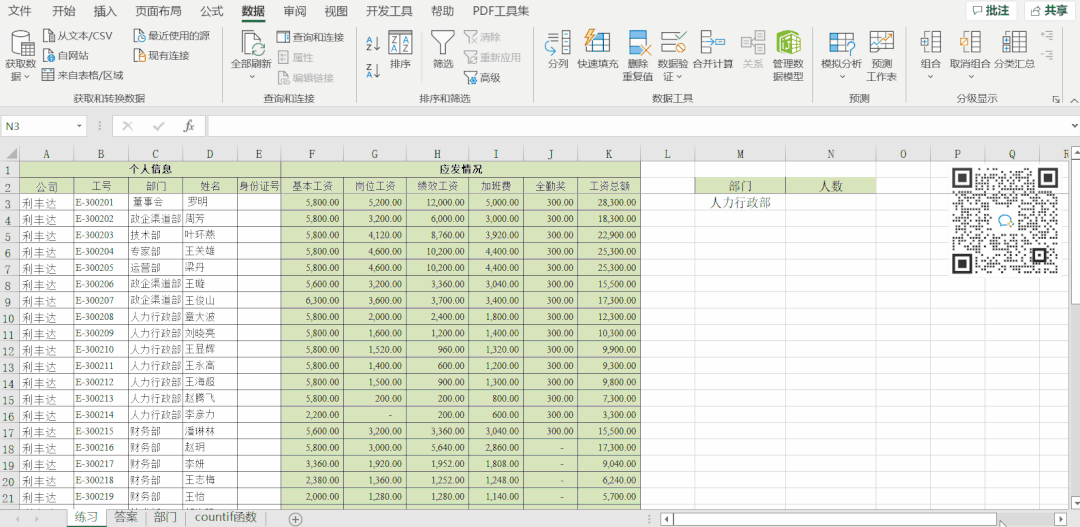Add a new sheet with plus icon
Screen dimensions: 1080x527
click(295, 519)
